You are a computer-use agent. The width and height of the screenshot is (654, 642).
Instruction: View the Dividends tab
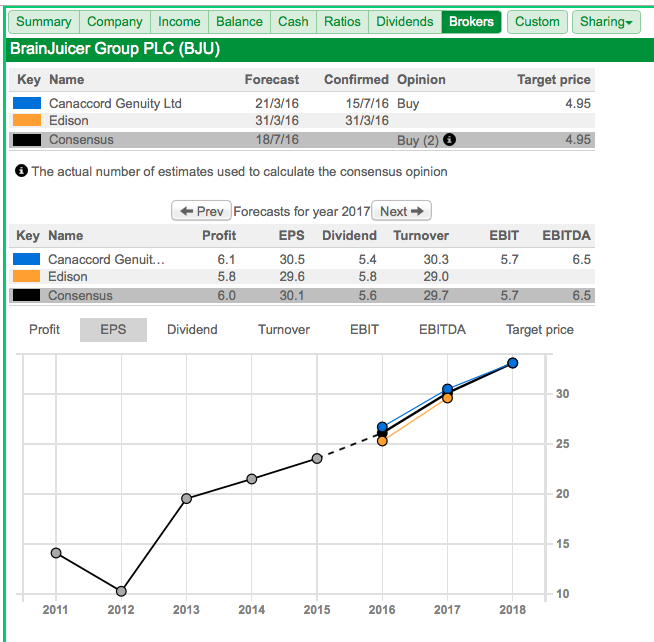click(405, 22)
